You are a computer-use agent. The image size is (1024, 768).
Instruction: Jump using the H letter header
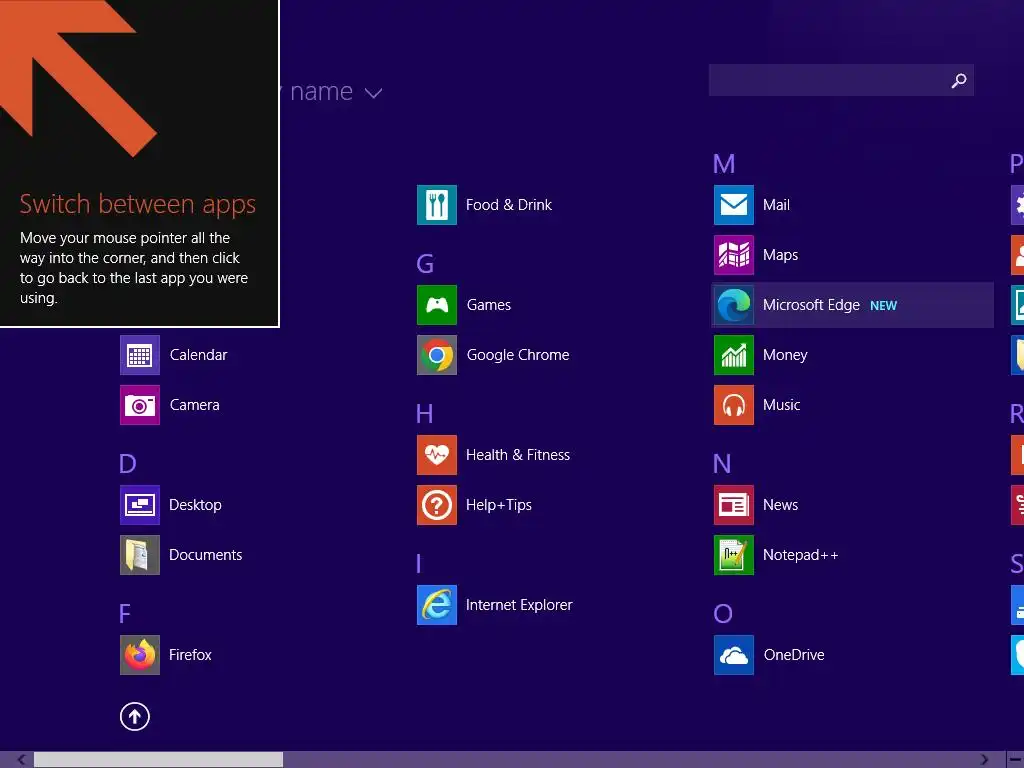(x=424, y=414)
